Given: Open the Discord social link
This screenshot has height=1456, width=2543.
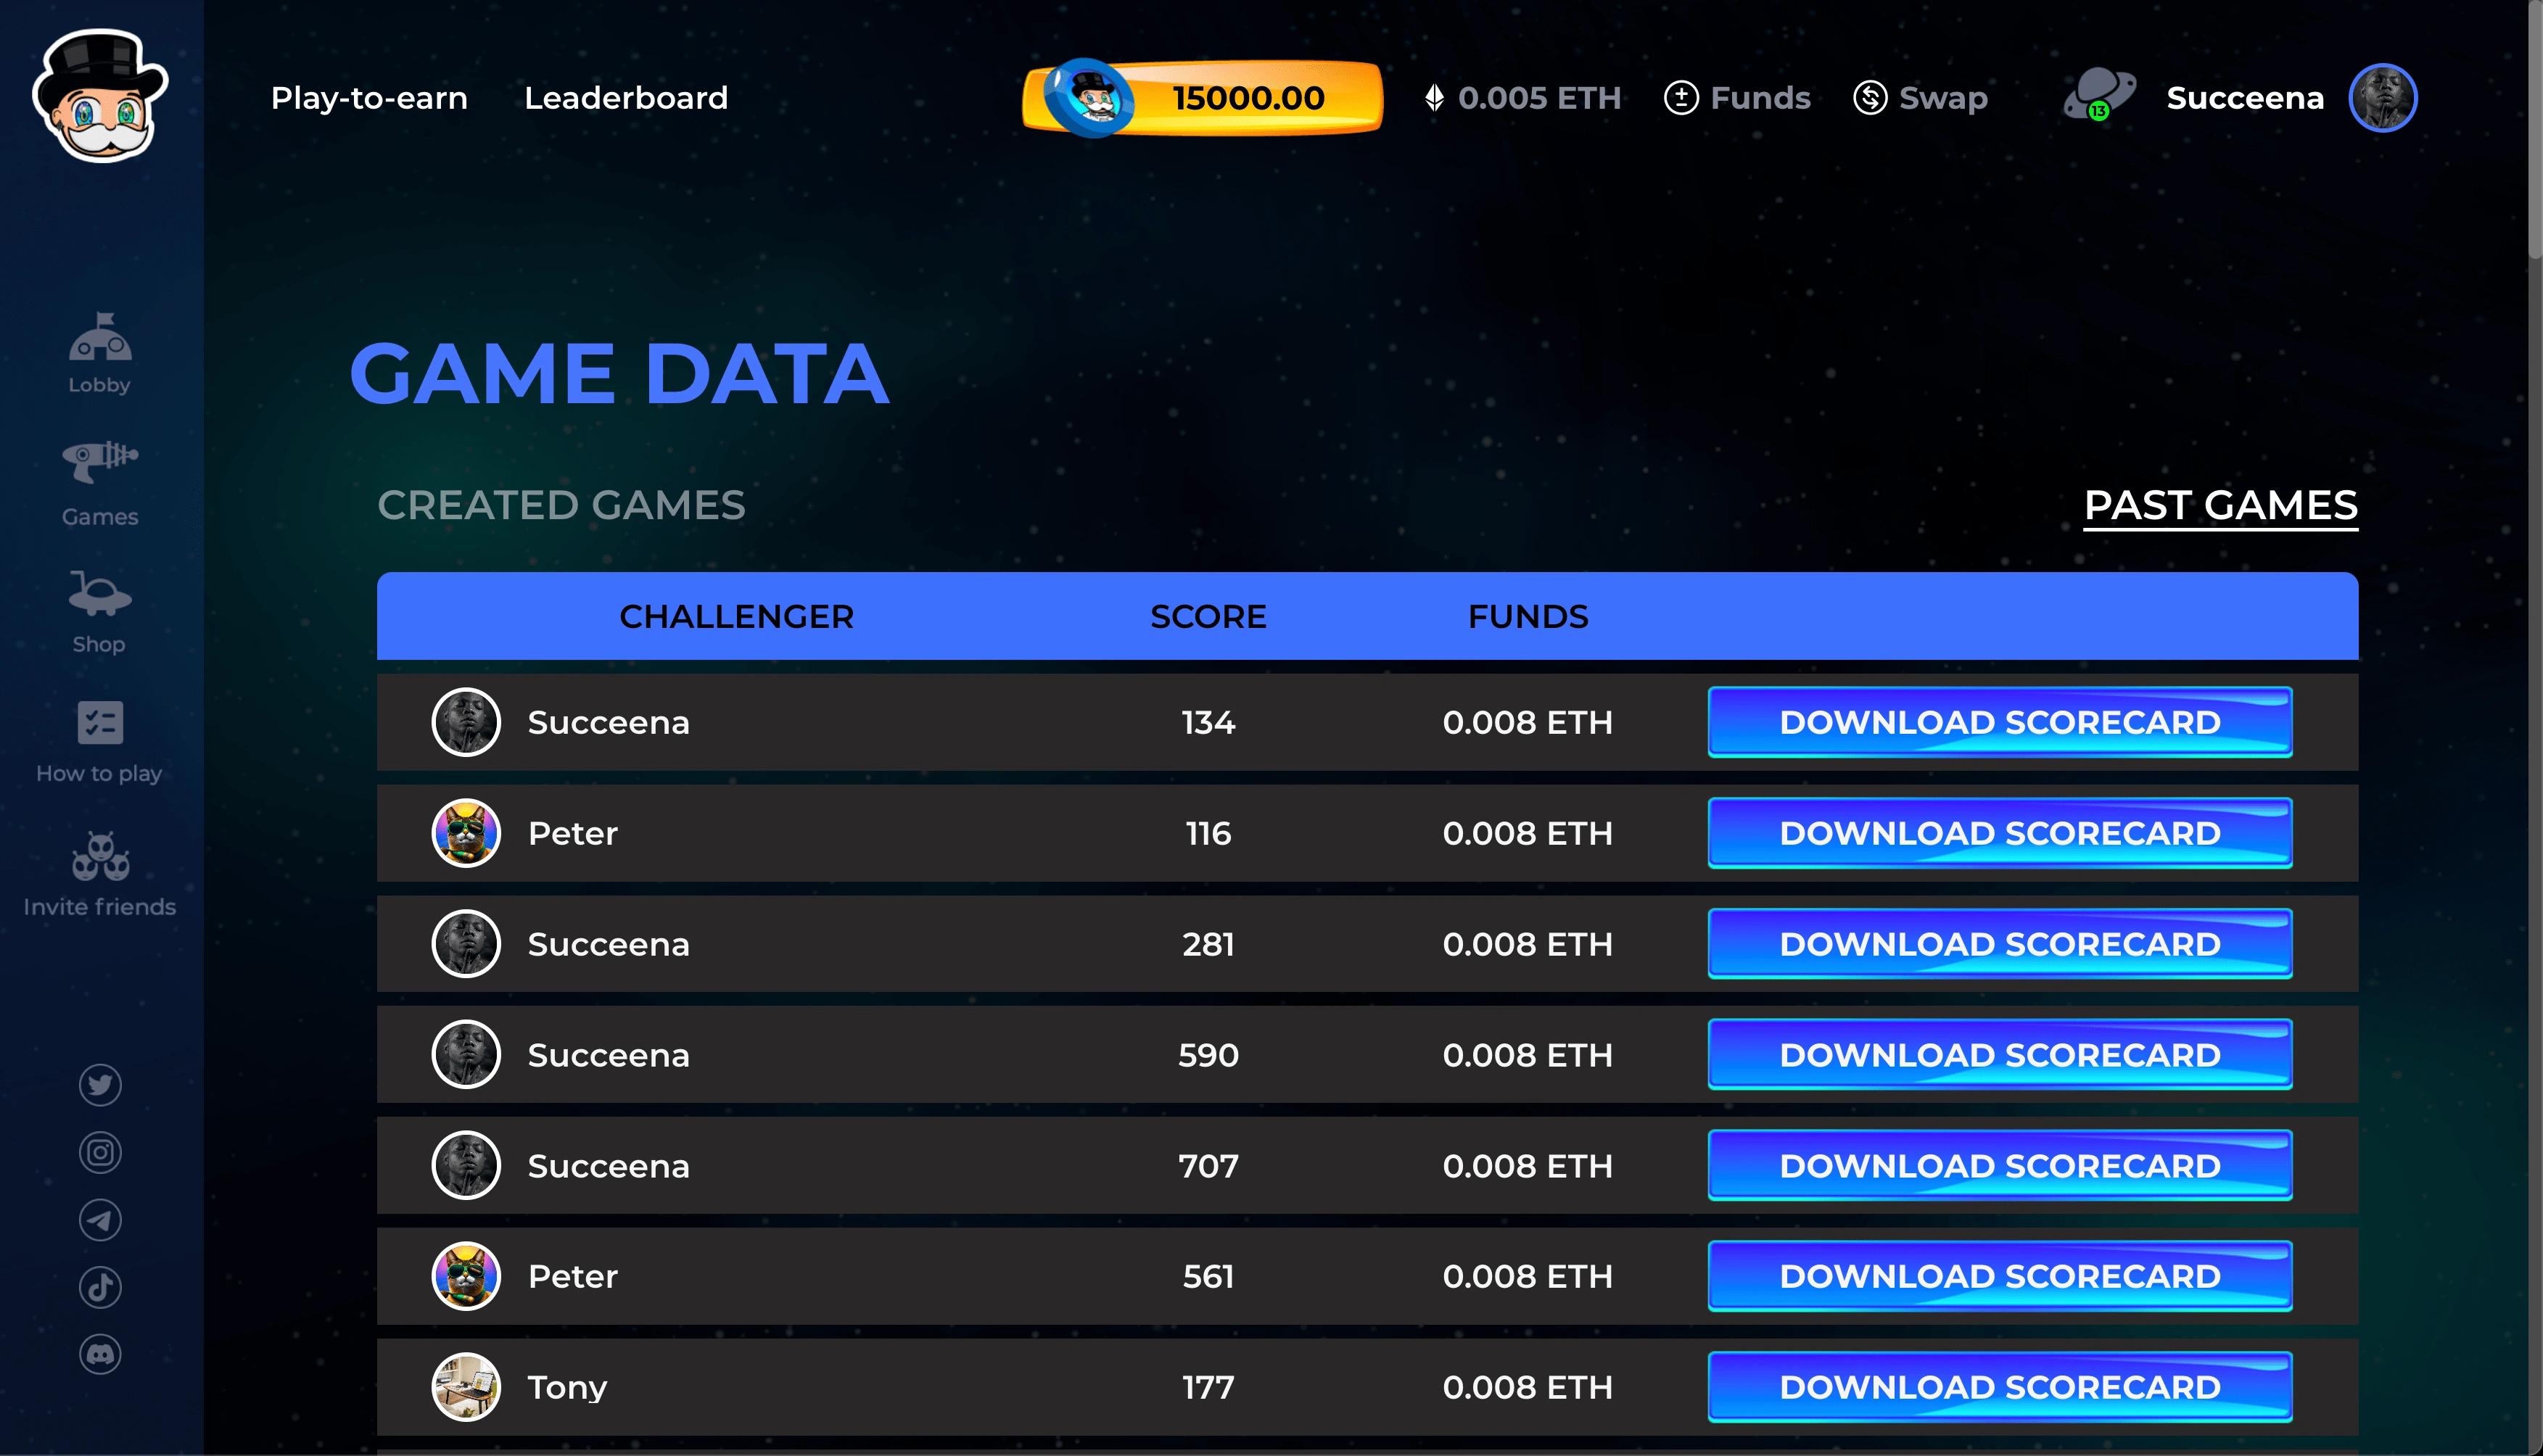Looking at the screenshot, I should click(x=100, y=1354).
